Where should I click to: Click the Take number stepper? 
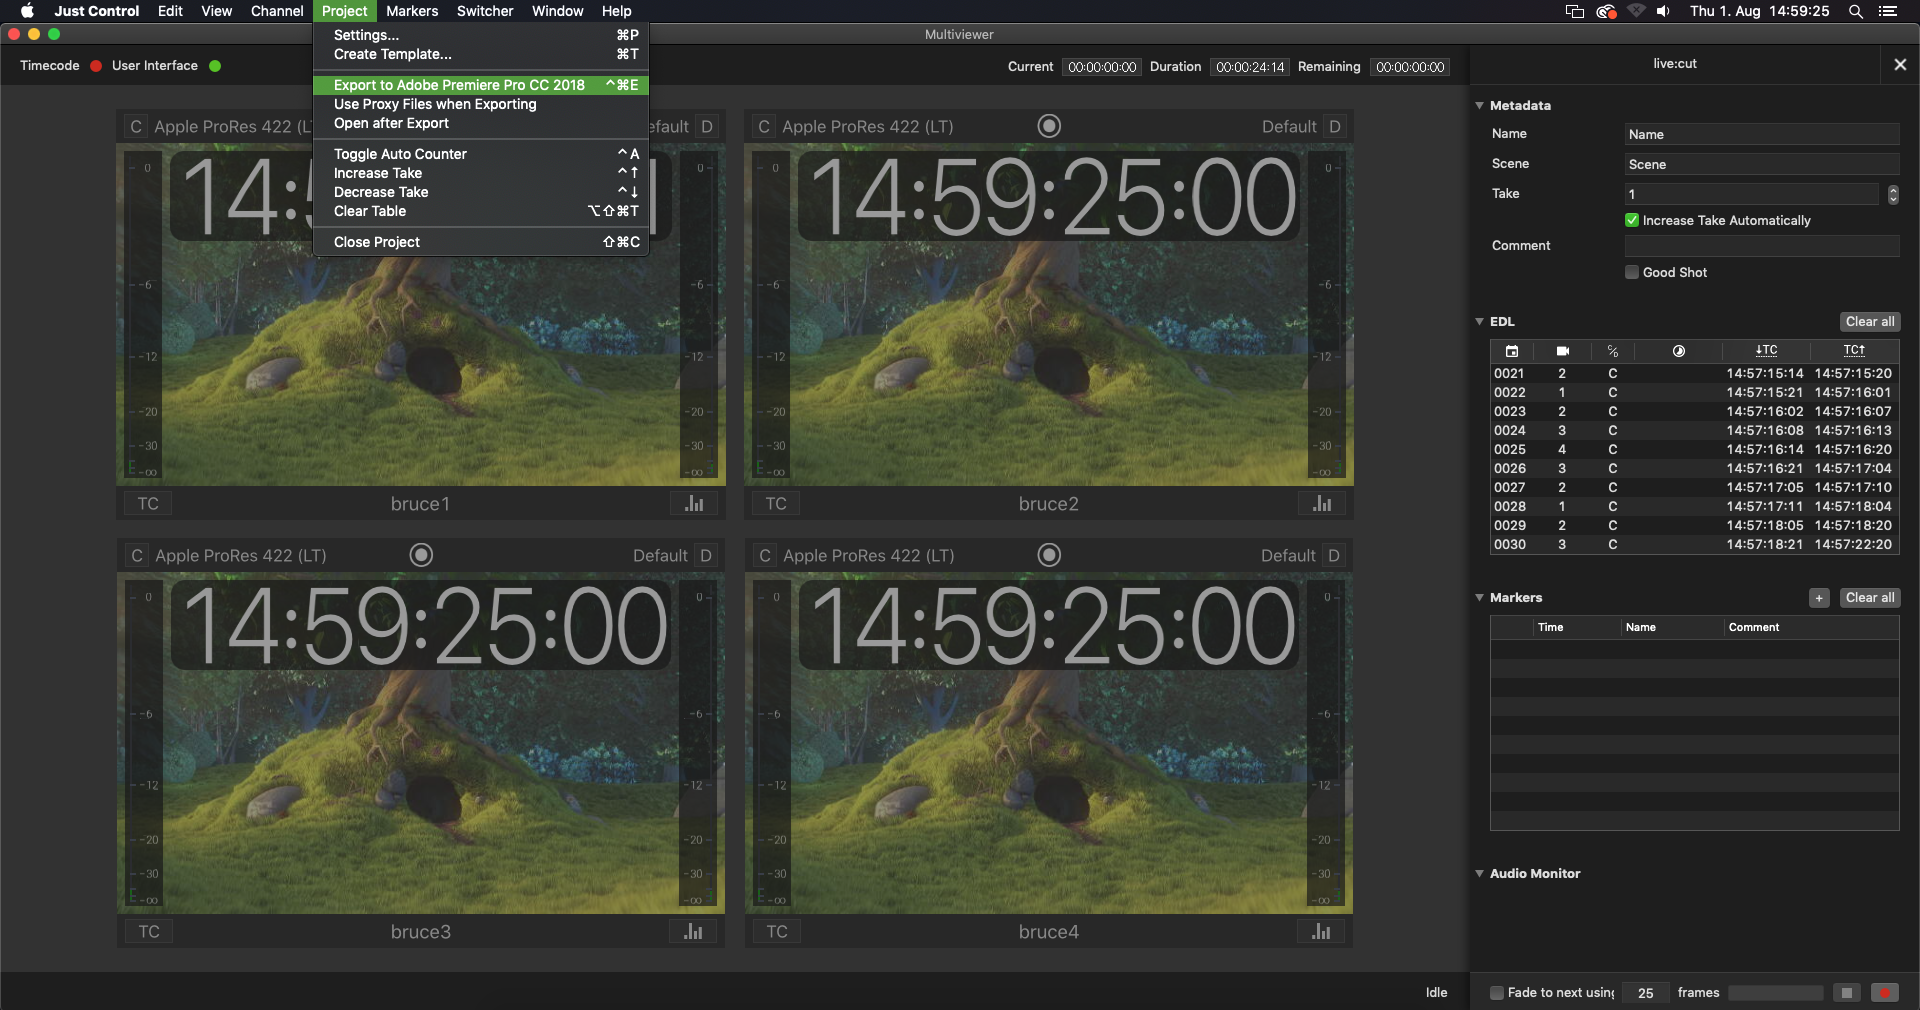coord(1893,194)
